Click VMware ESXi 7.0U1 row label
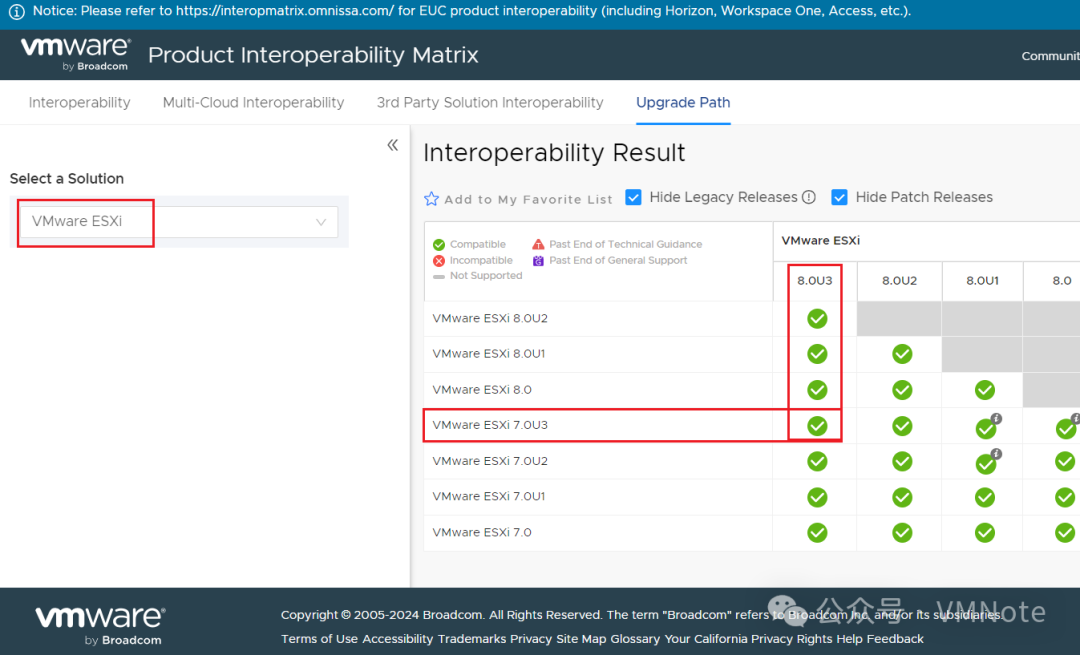 [488, 496]
